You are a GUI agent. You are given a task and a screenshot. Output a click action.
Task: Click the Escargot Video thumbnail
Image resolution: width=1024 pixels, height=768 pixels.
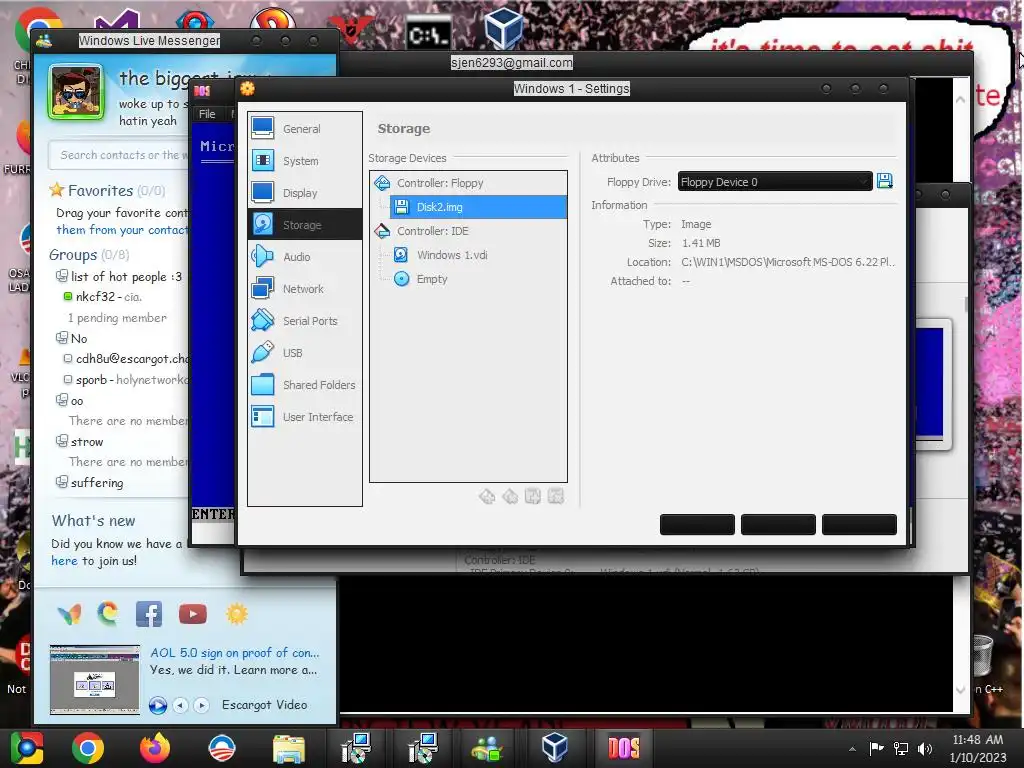pos(95,679)
